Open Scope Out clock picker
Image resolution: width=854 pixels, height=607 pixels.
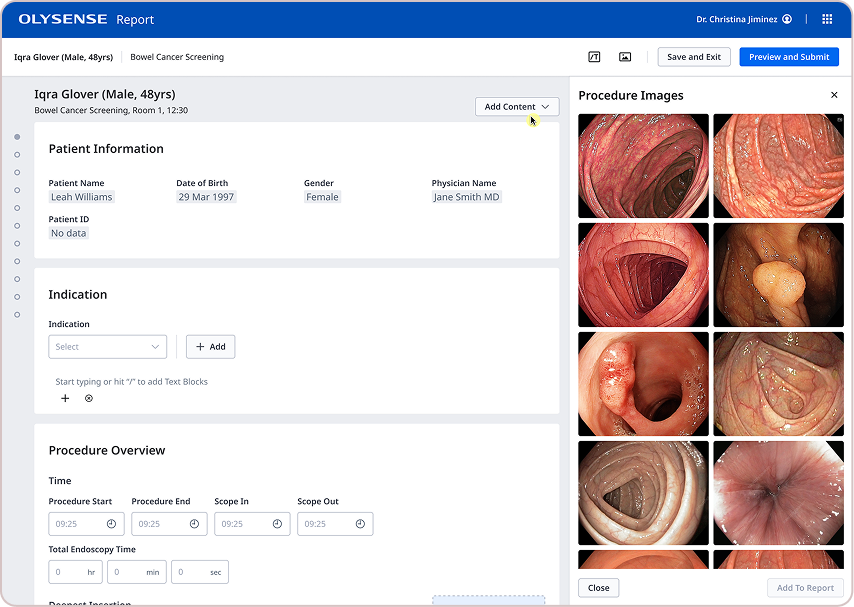(360, 524)
